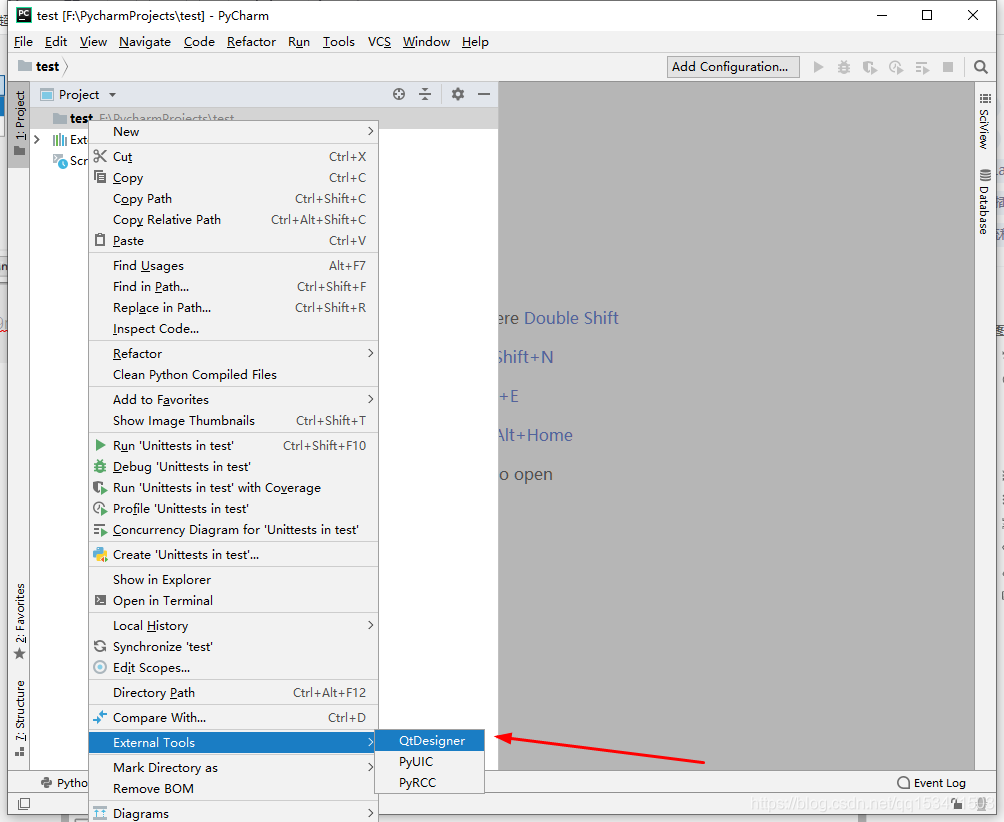Screen dimensions: 1004x822
Task: Hide the Project panel with minus icon
Action: [484, 94]
